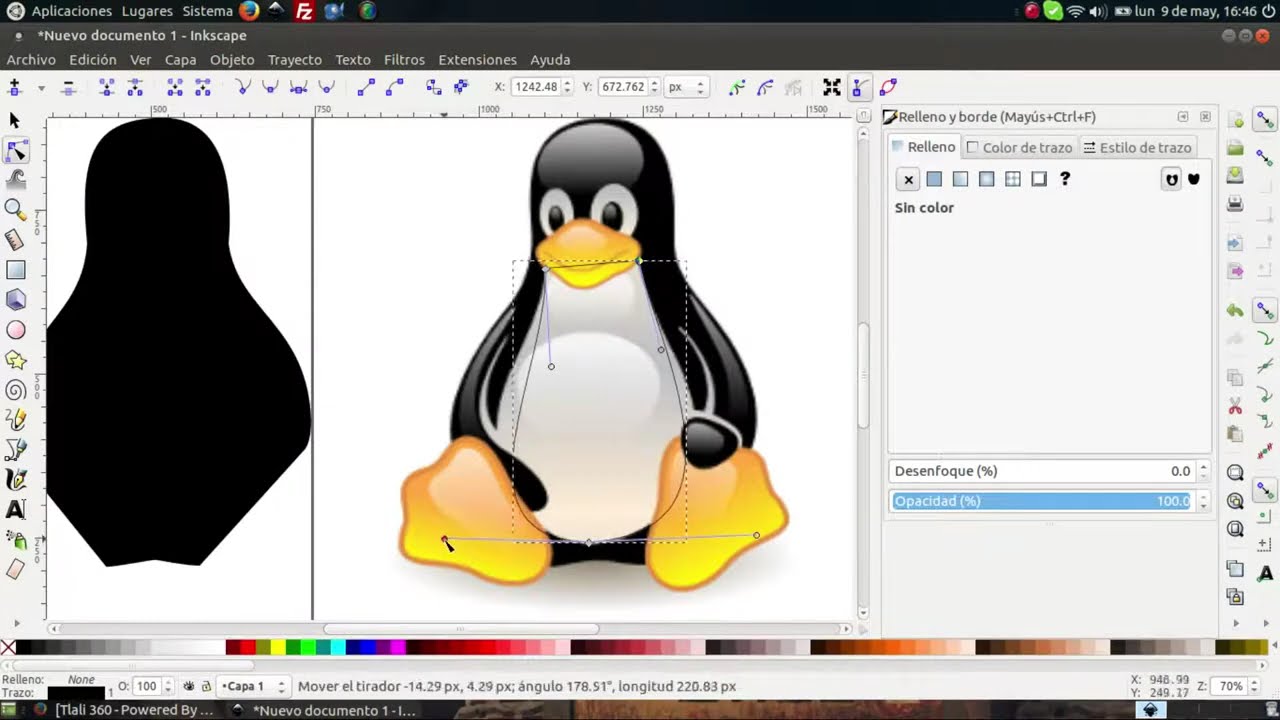Open the Archivo menu
1280x720 pixels.
[31, 60]
